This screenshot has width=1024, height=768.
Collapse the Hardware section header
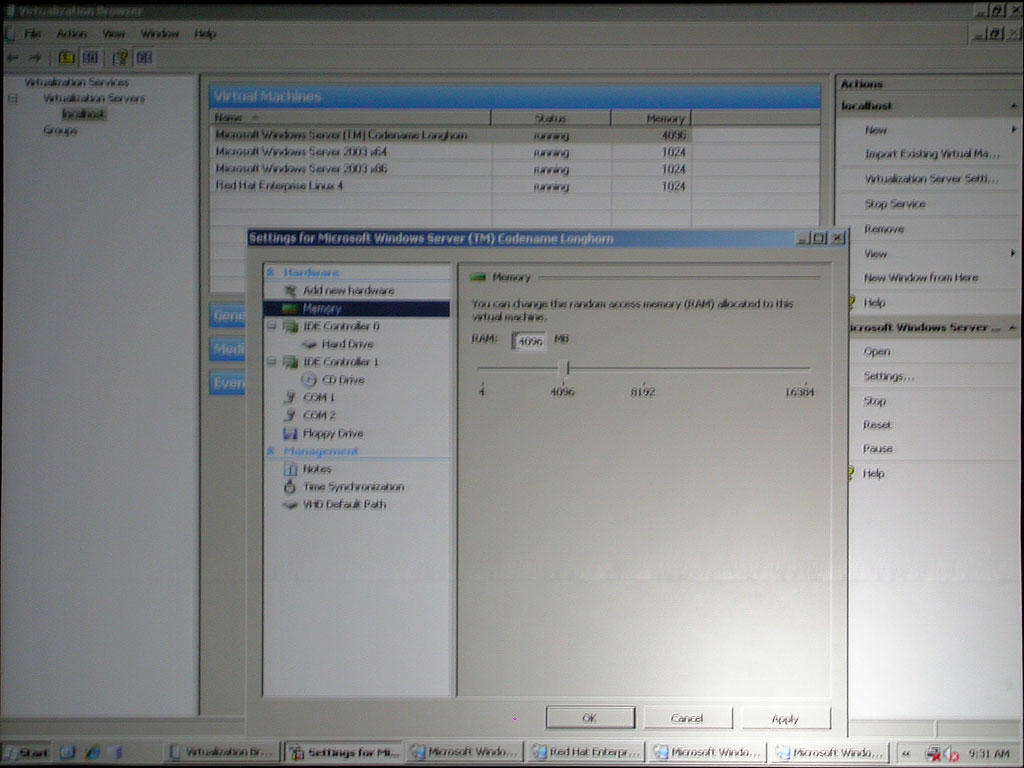270,272
